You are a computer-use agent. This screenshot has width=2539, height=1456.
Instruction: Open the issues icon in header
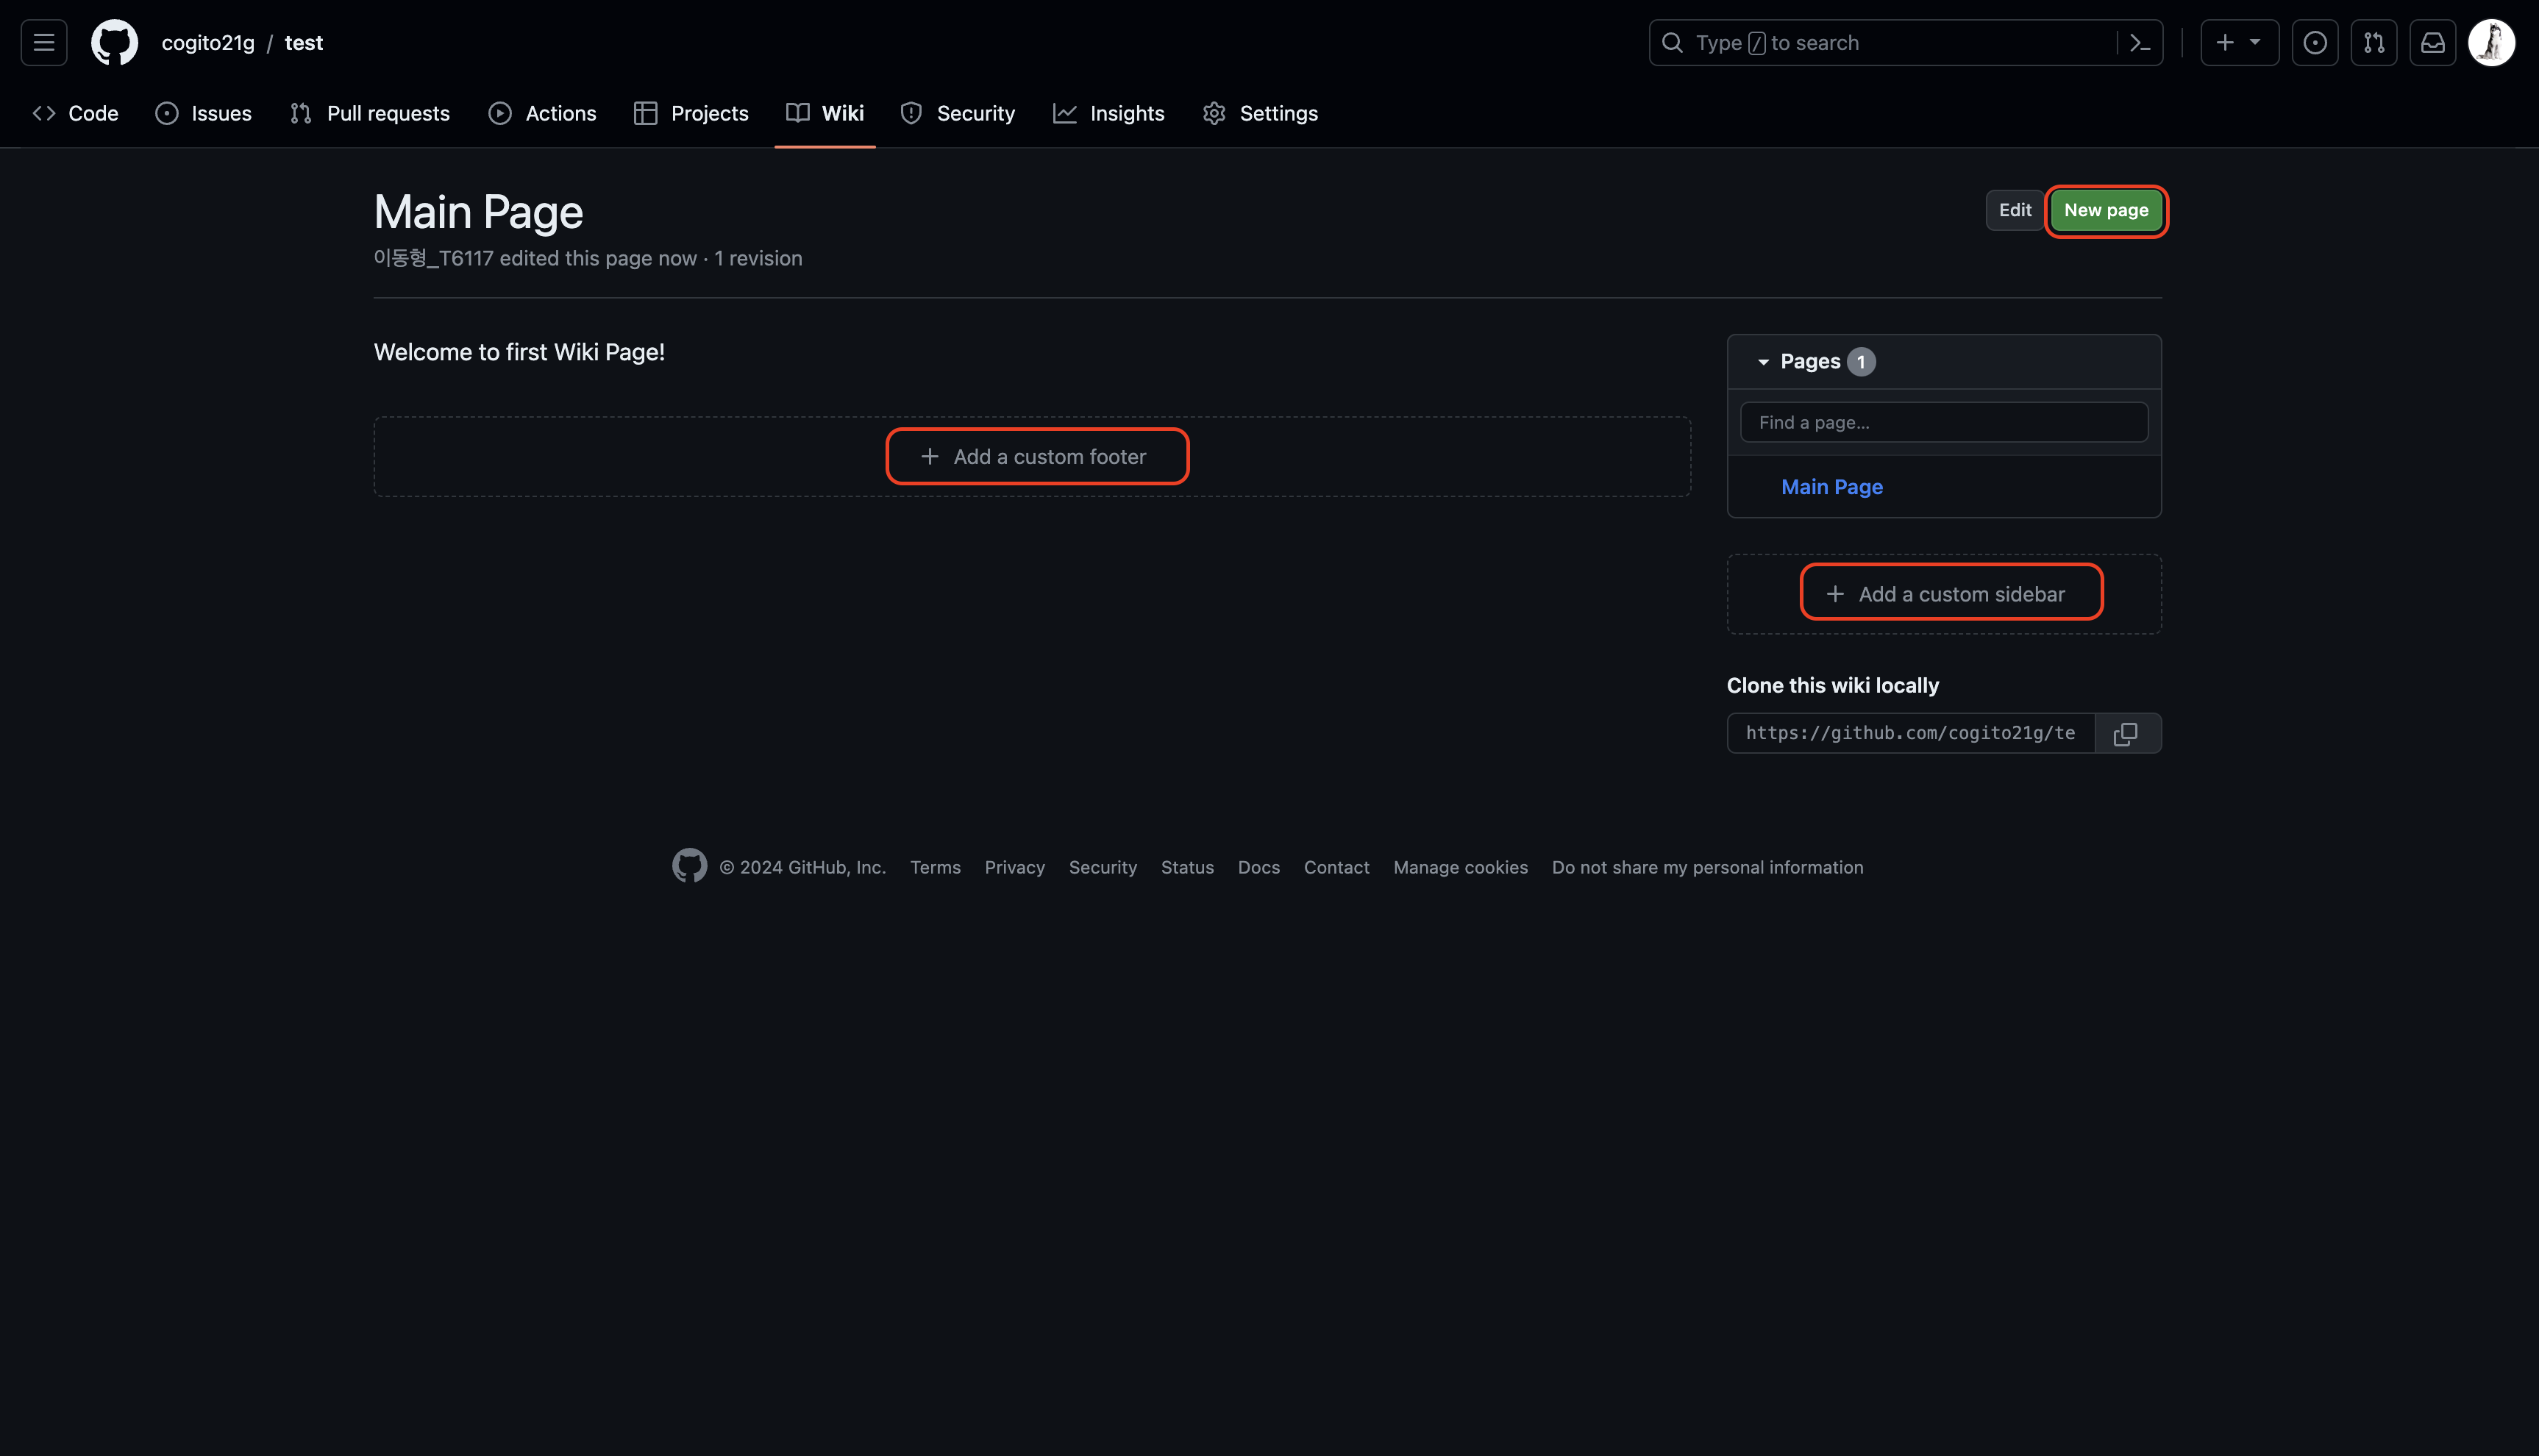pyautogui.click(x=2314, y=43)
